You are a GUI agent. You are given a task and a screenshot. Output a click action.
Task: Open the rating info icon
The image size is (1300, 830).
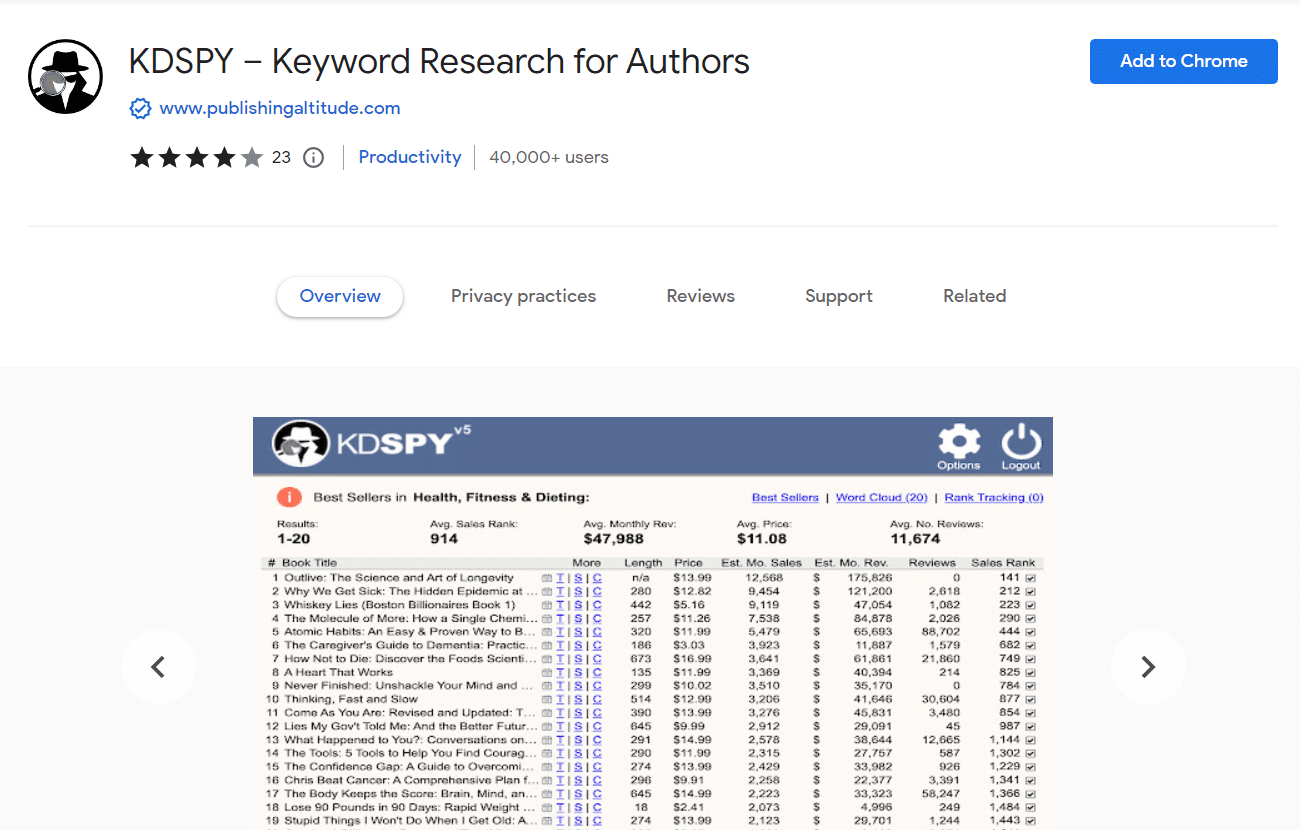point(314,157)
